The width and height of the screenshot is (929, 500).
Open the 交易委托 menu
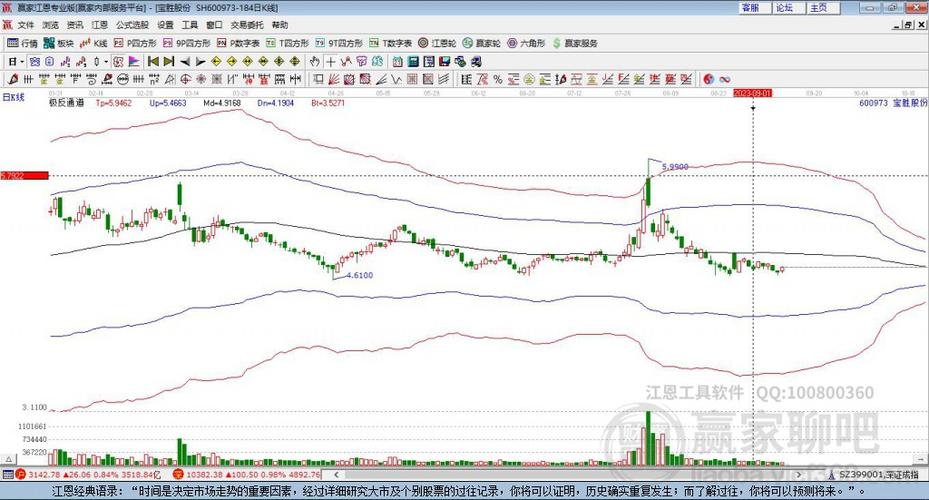point(247,25)
